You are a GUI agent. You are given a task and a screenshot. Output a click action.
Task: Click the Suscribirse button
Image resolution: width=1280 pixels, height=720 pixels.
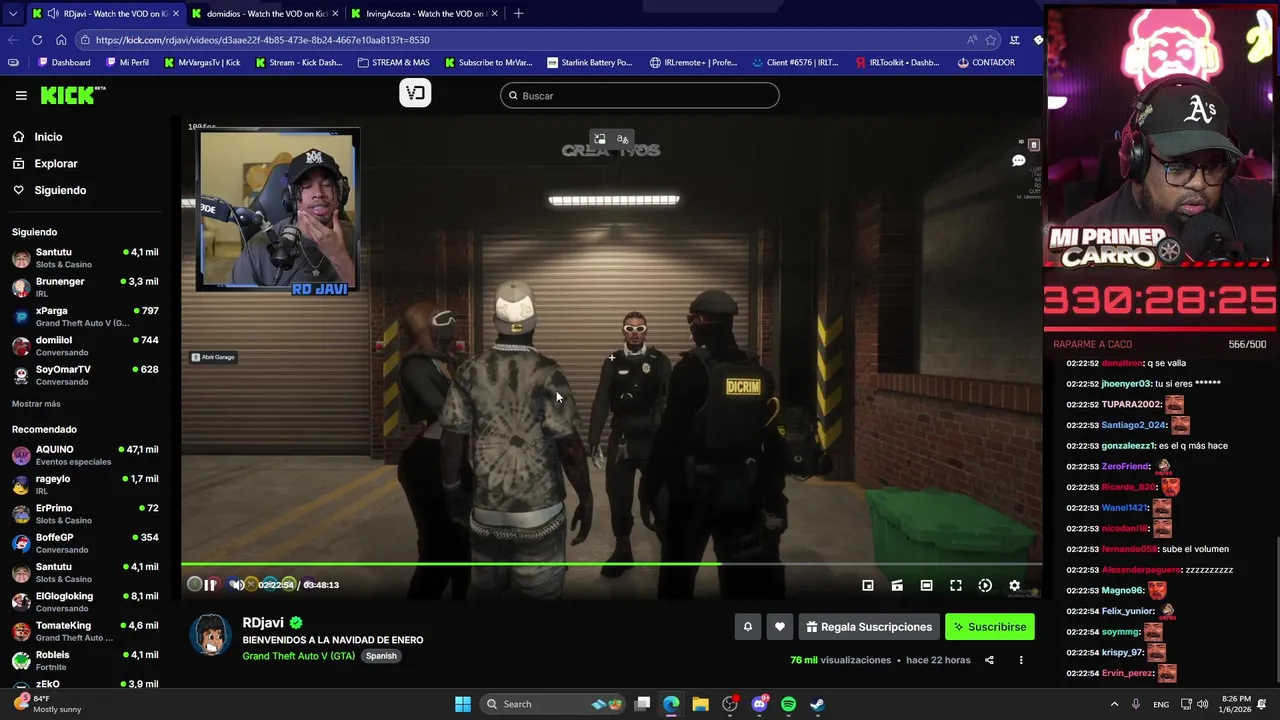(990, 627)
